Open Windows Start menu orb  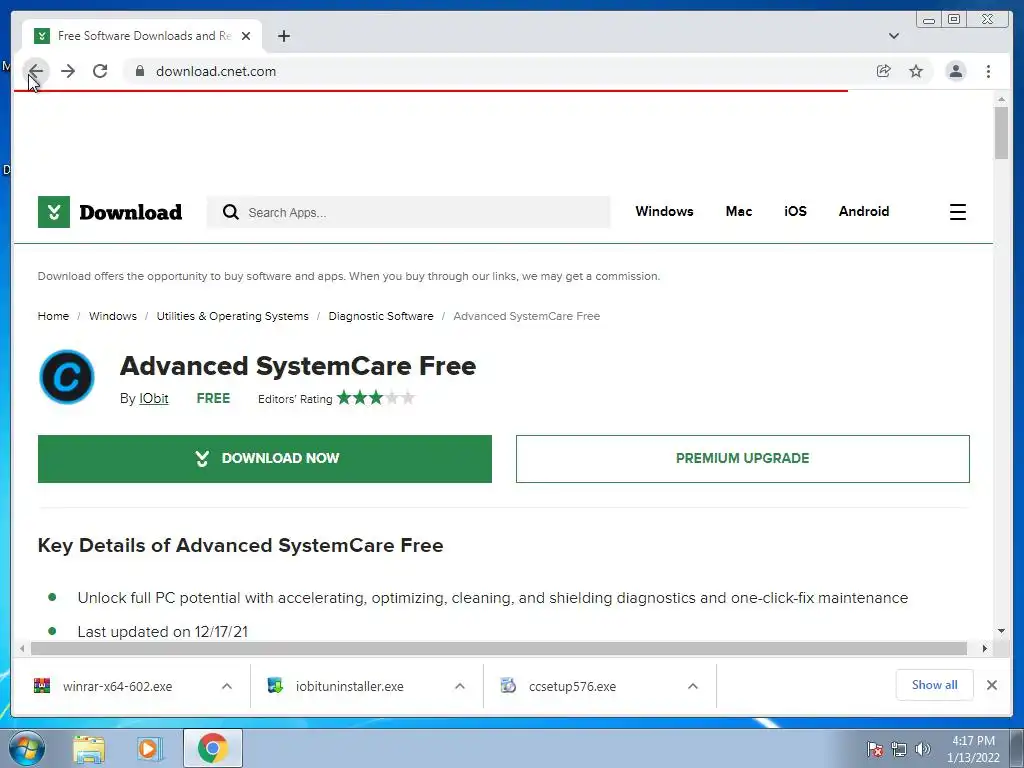[x=26, y=748]
